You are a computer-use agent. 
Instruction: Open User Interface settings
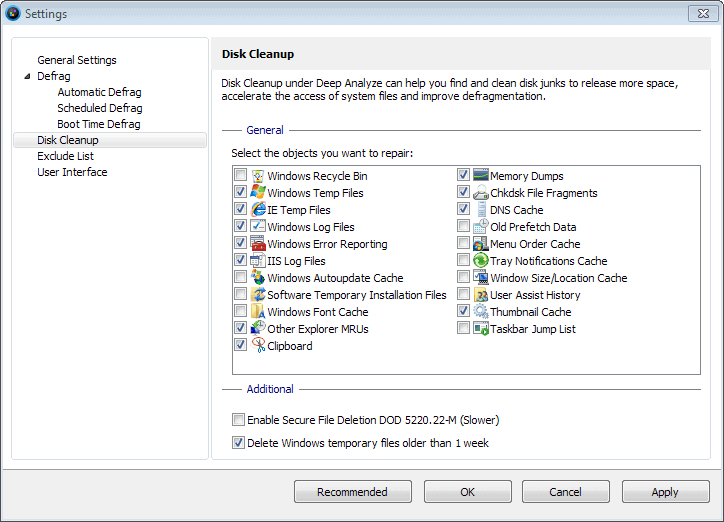72,172
